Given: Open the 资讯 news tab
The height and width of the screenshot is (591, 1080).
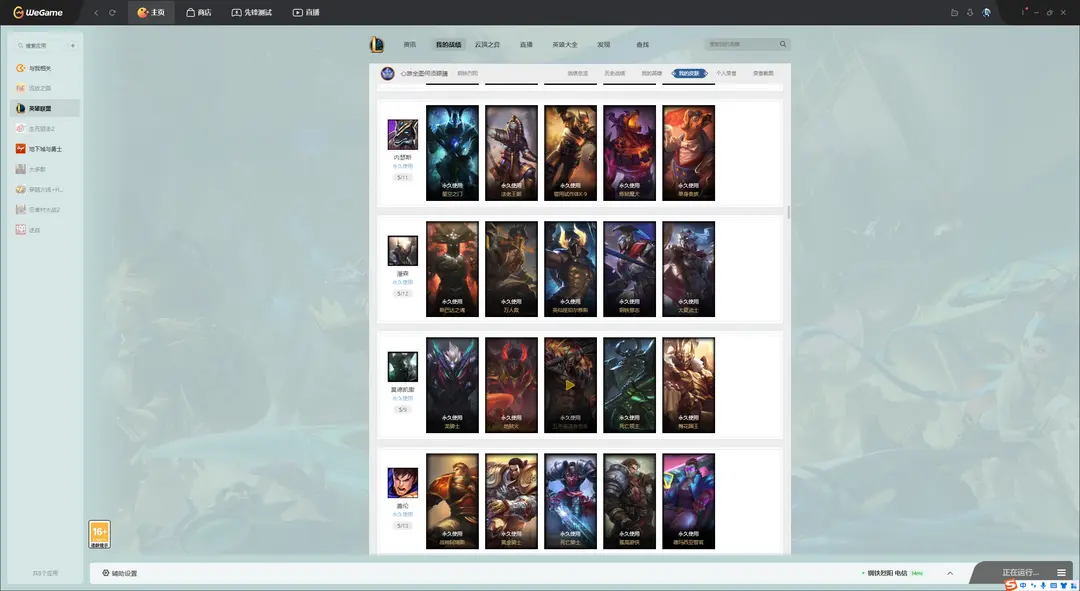Looking at the screenshot, I should [410, 45].
